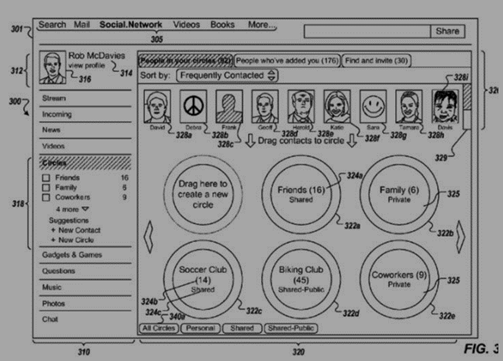
Task: Click the Share button
Action: click(447, 31)
